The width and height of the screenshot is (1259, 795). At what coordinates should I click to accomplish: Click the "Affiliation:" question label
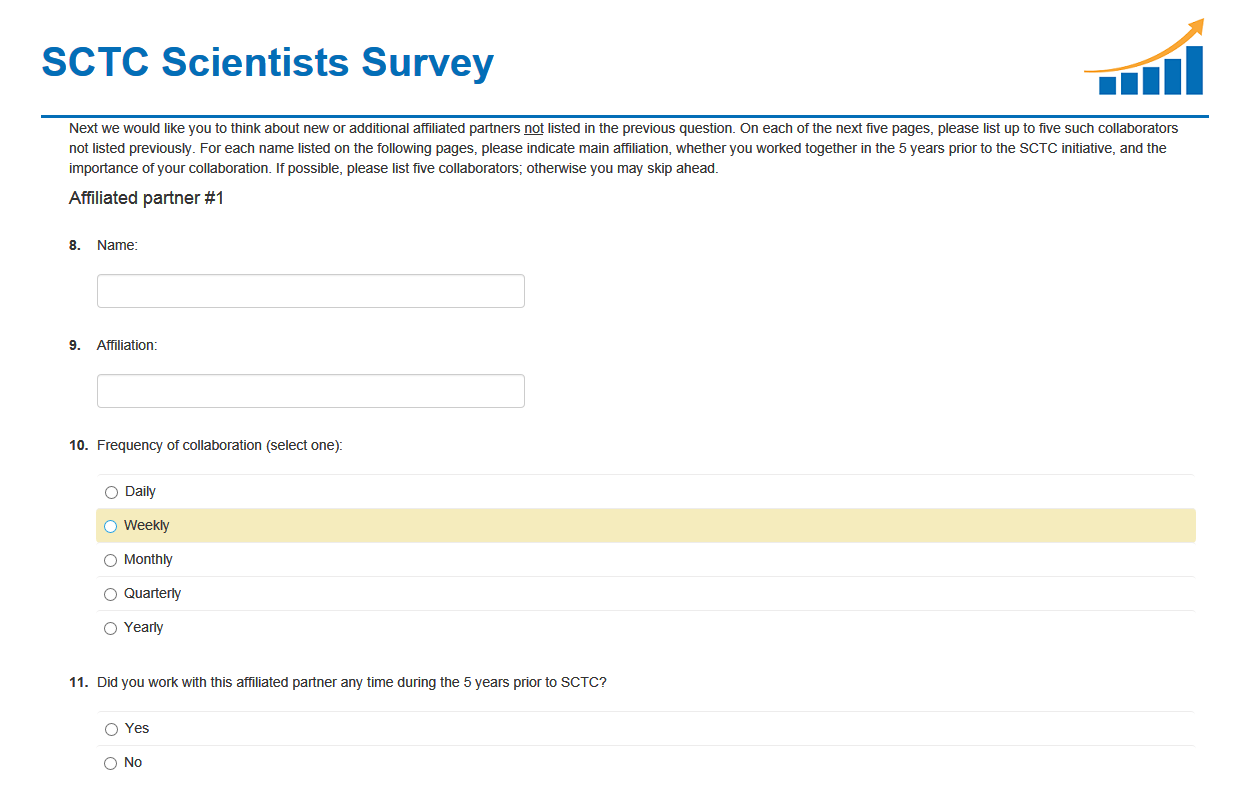(127, 345)
